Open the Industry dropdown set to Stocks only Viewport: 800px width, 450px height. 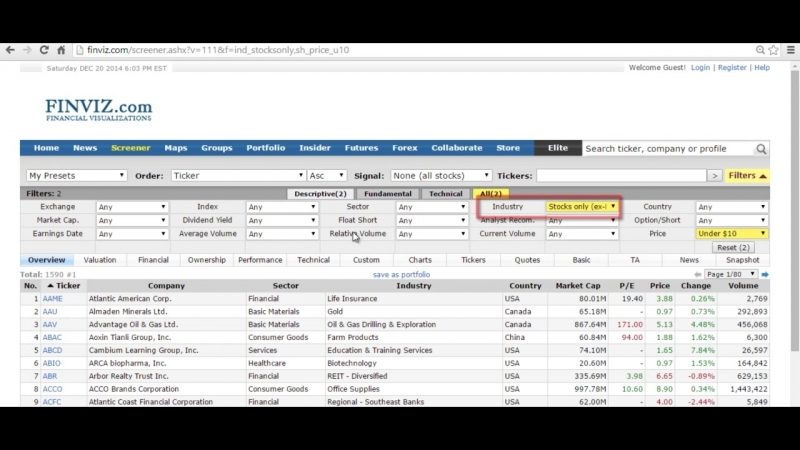coord(582,207)
